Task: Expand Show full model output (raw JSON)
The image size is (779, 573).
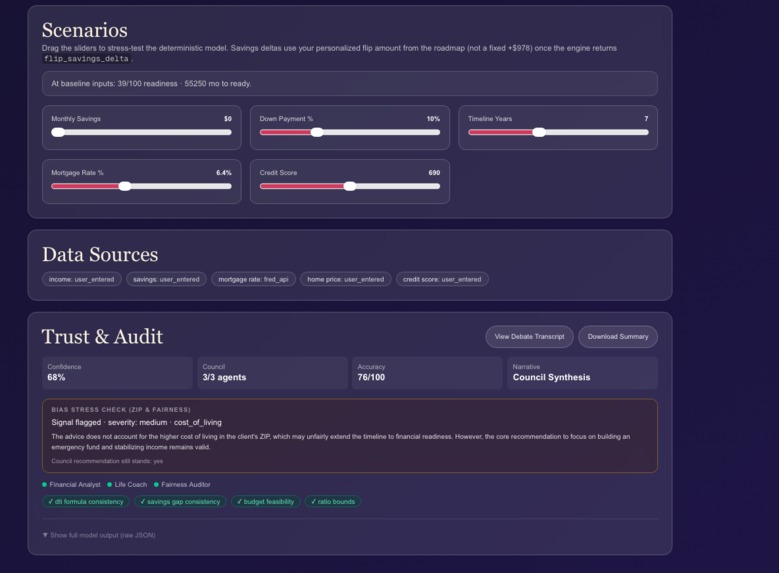Action: [x=99, y=535]
